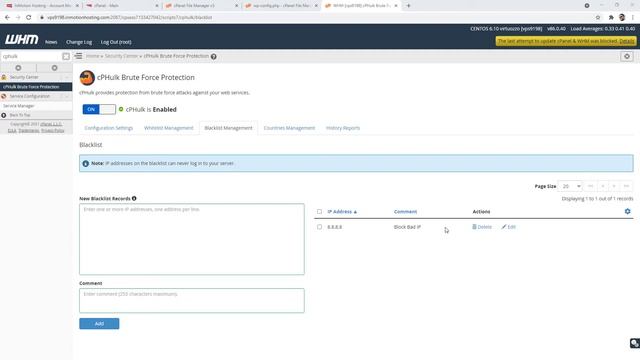Open the Privacy Policy footer link

click(x=53, y=131)
